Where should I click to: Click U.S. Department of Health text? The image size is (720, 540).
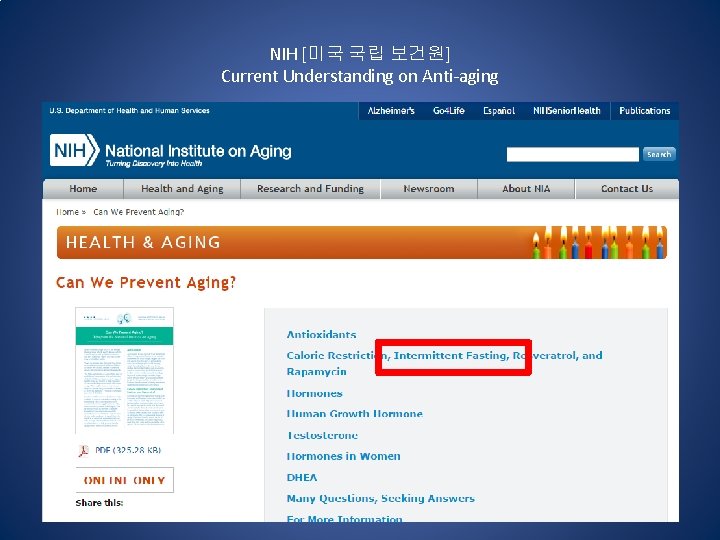click(x=129, y=111)
